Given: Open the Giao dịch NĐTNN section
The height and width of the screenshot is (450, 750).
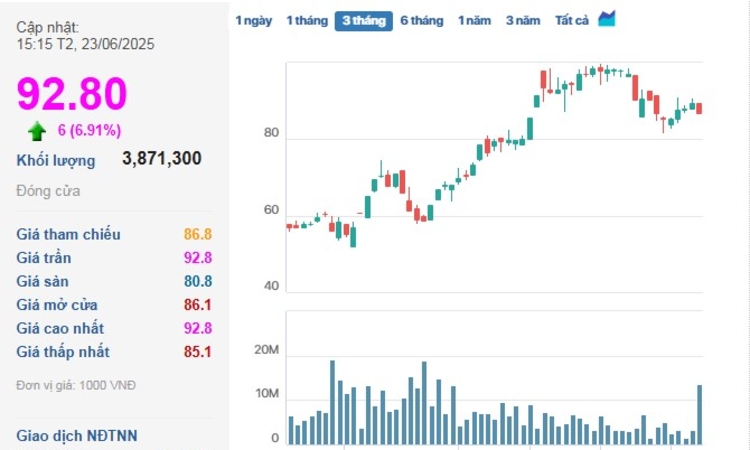Looking at the screenshot, I should [77, 435].
